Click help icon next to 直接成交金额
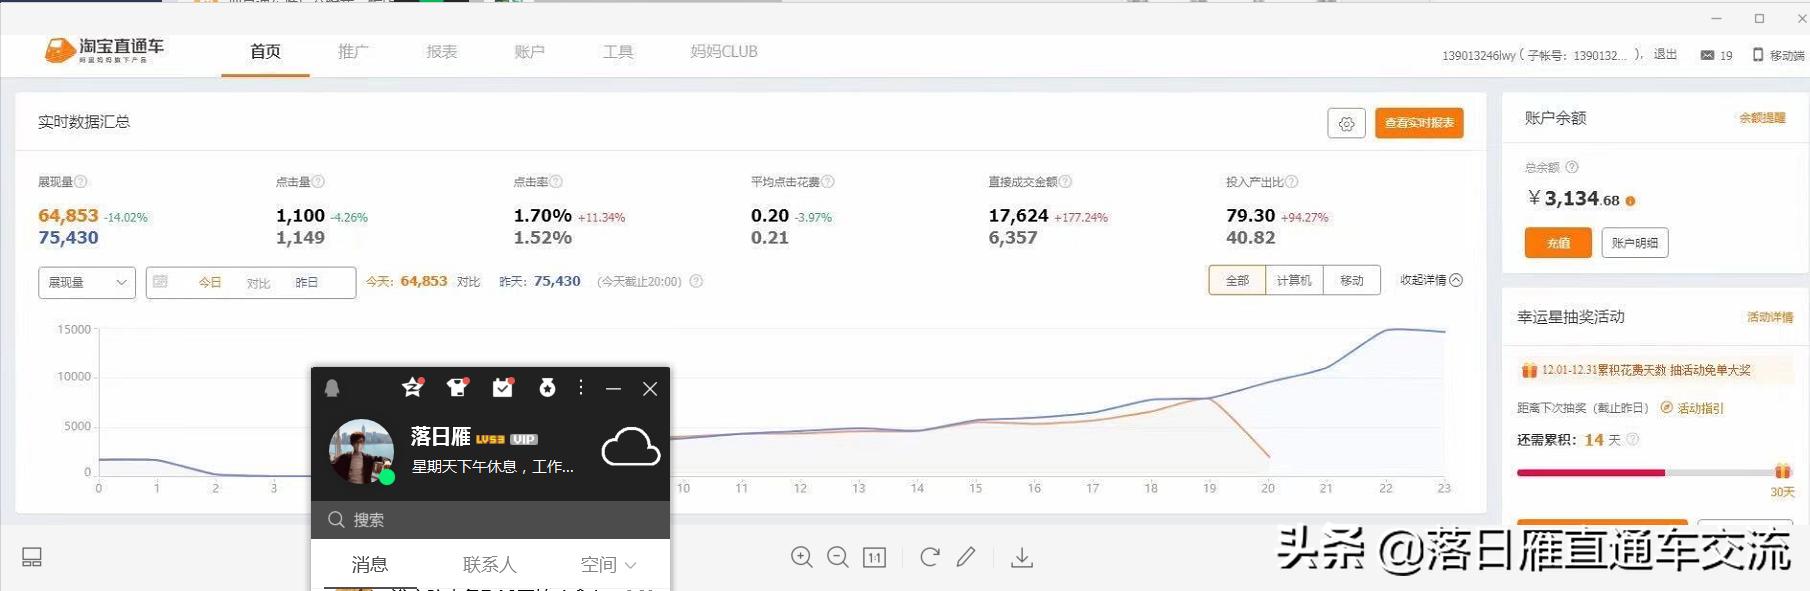 (x=1066, y=182)
